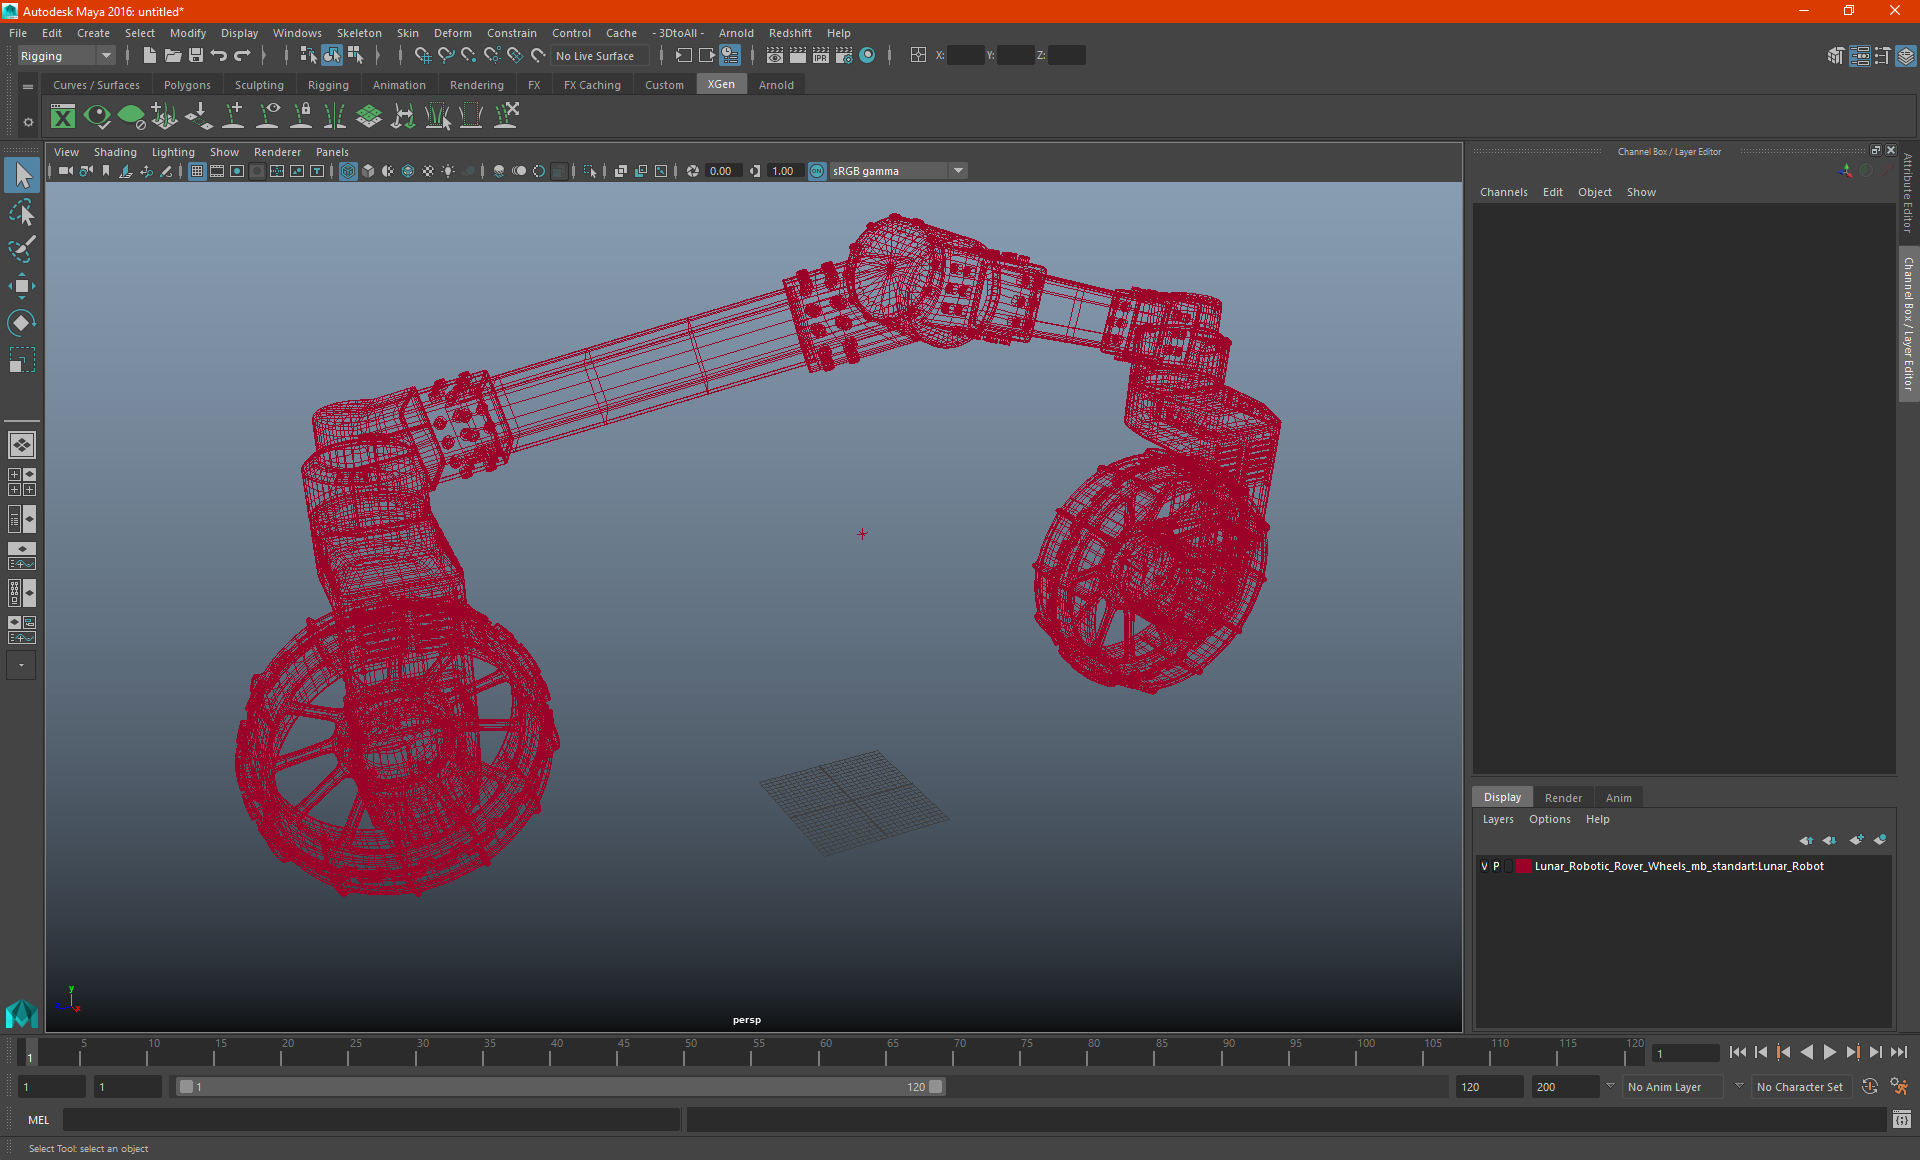Viewport: 1920px width, 1160px height.
Task: Click the XGen tab
Action: coord(720,84)
